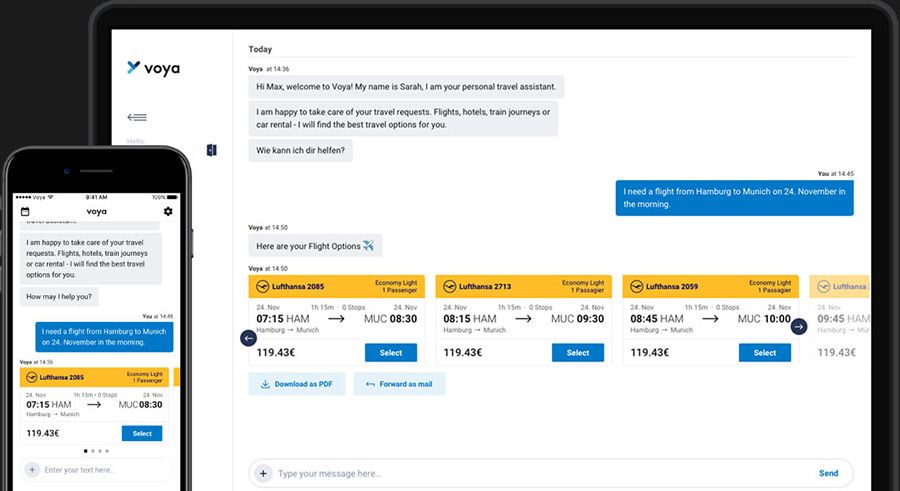Click the plus icon in phone text entry bar
The image size is (900, 491).
pos(32,470)
